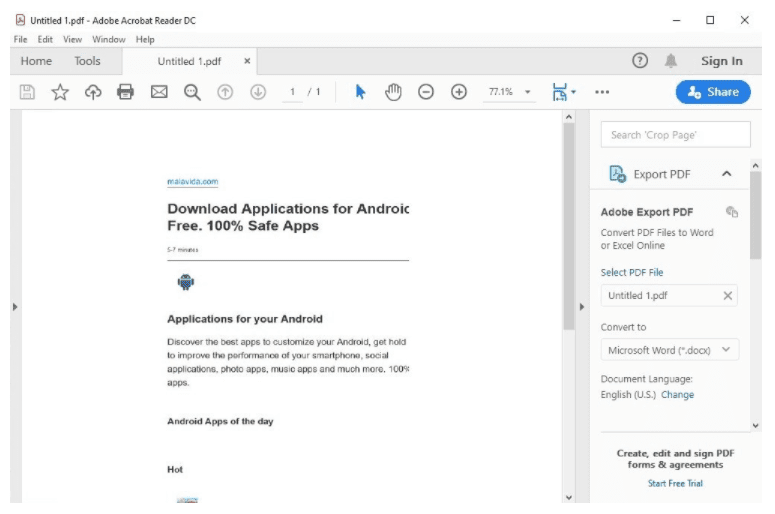Click the 'Applications for your Android' heading
This screenshot has height=514, width=775.
point(245,319)
